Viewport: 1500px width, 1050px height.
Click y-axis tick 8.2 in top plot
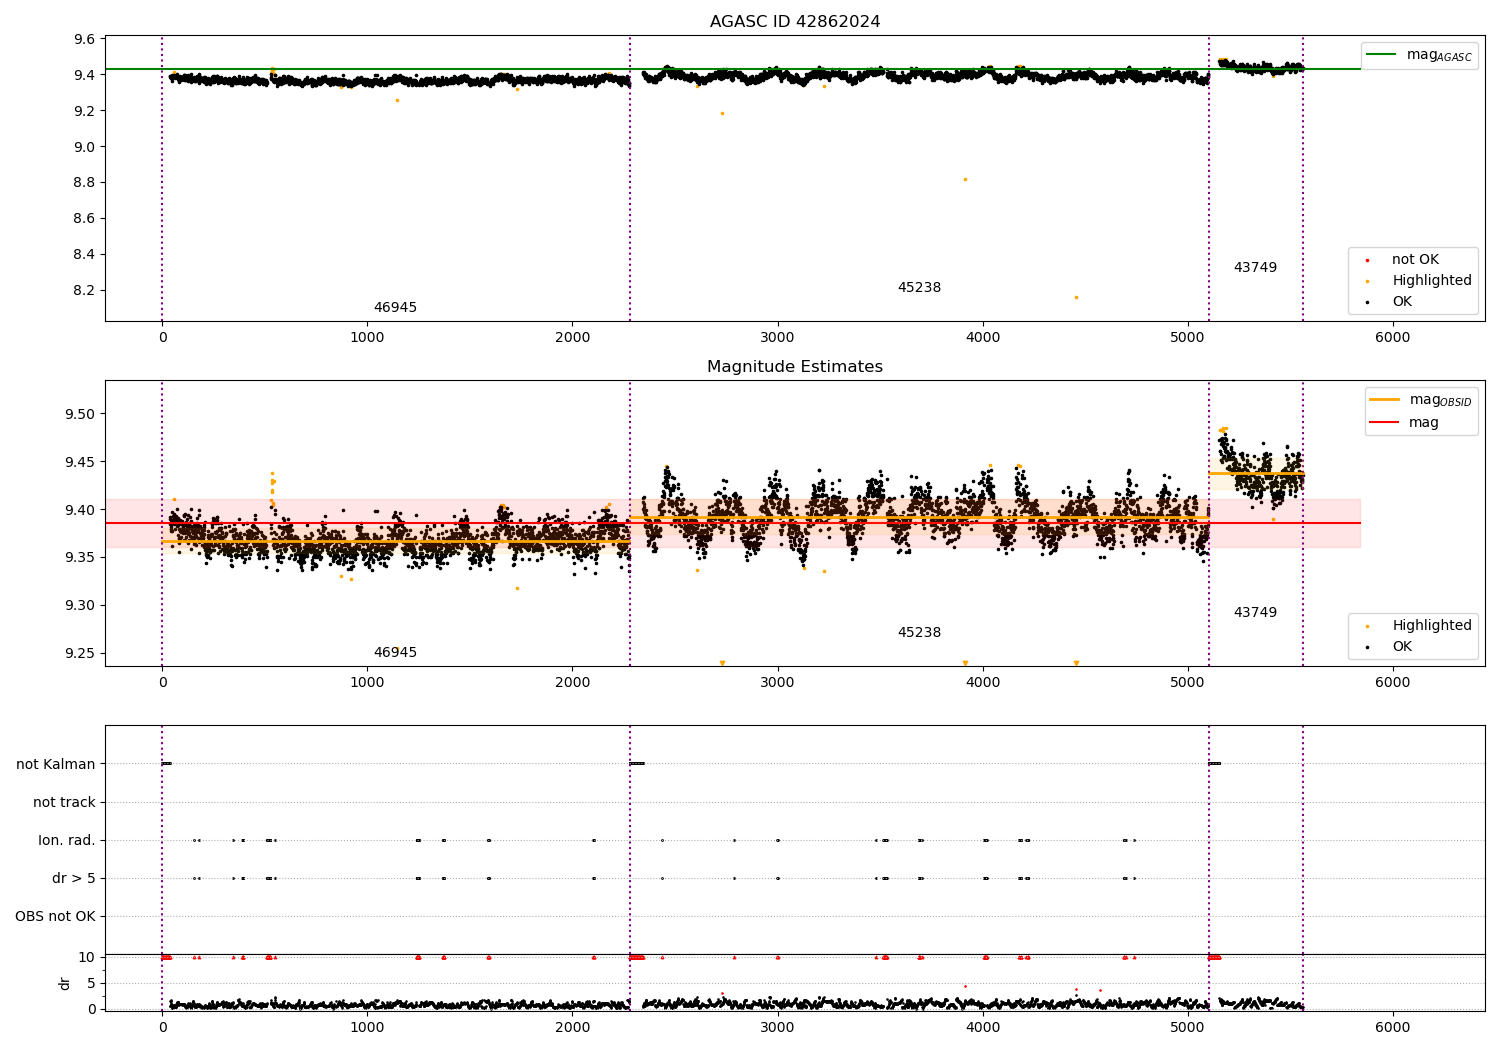[x=85, y=290]
